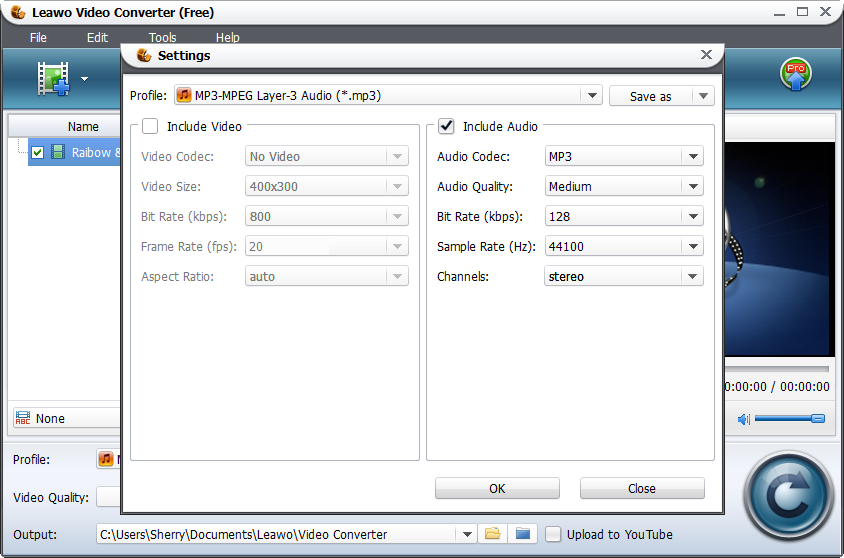The image size is (844, 558).
Task: Click the OK button
Action: pos(497,489)
